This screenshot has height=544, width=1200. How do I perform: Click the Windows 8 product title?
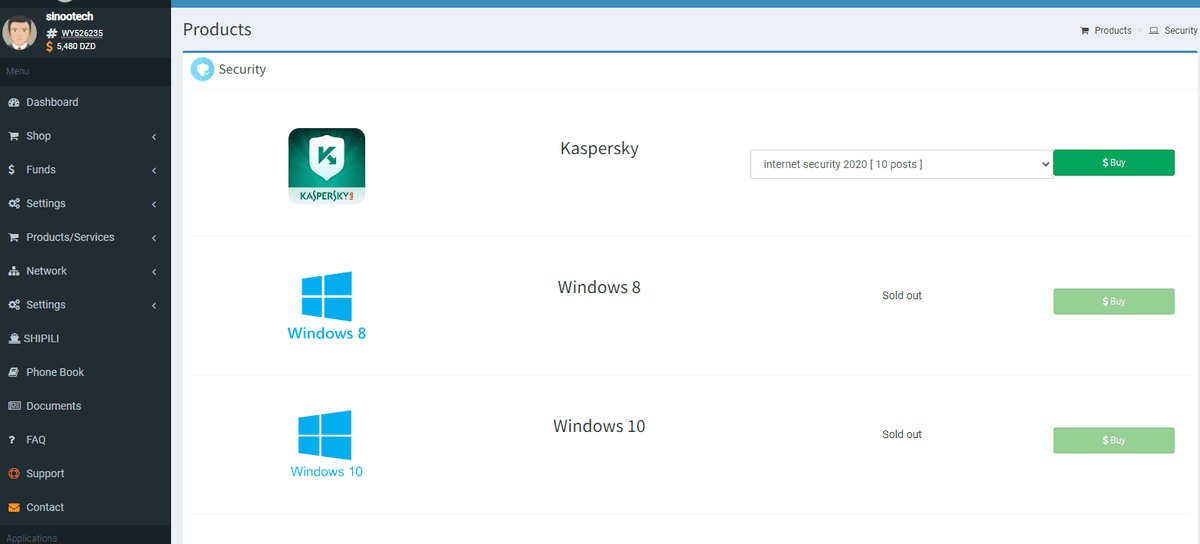tap(599, 287)
